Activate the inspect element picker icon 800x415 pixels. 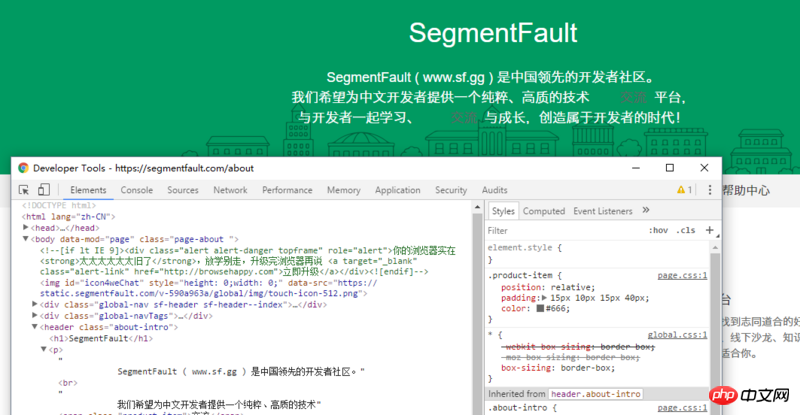24,190
